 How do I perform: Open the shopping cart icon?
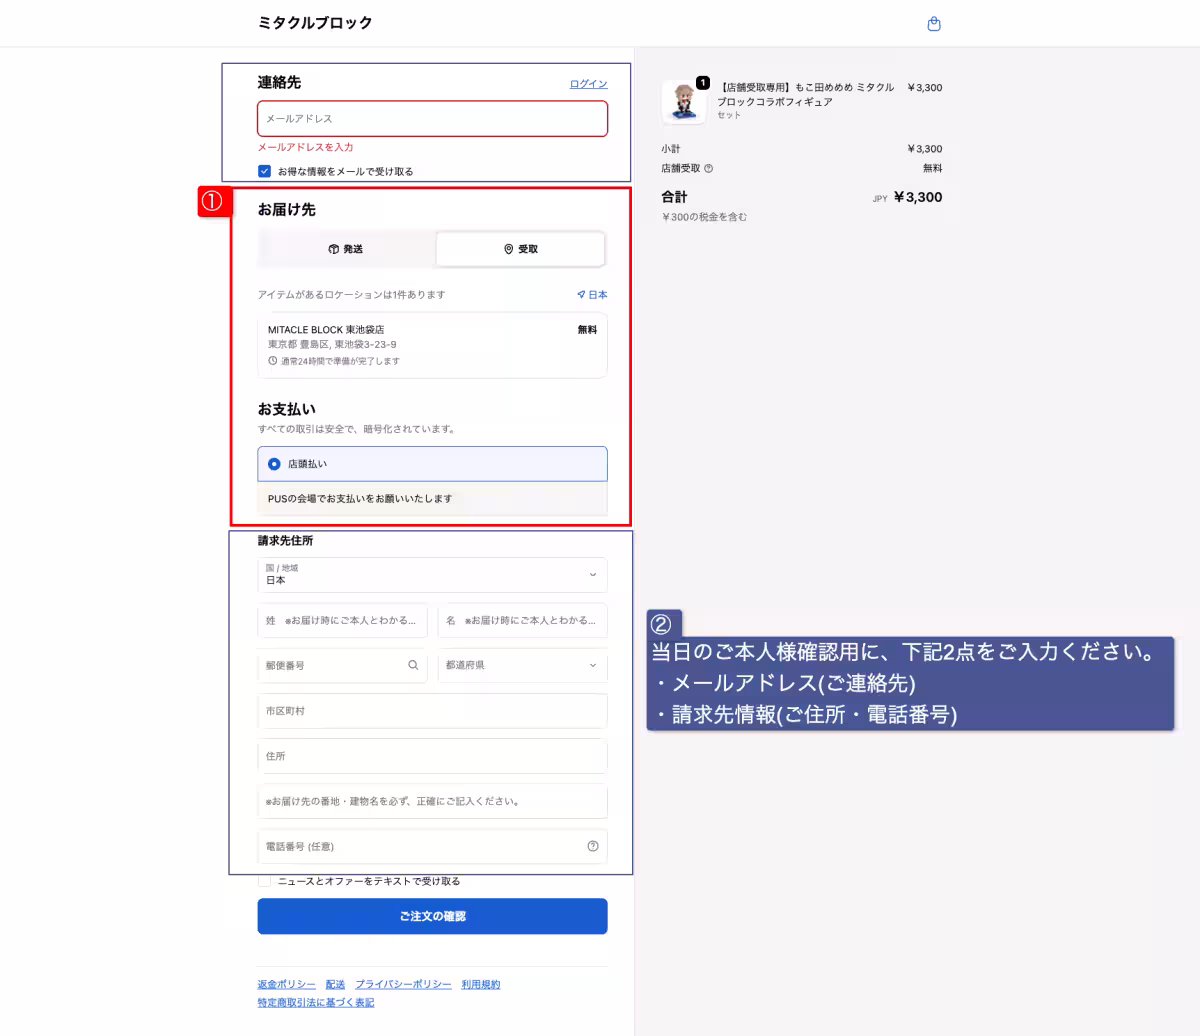click(934, 22)
